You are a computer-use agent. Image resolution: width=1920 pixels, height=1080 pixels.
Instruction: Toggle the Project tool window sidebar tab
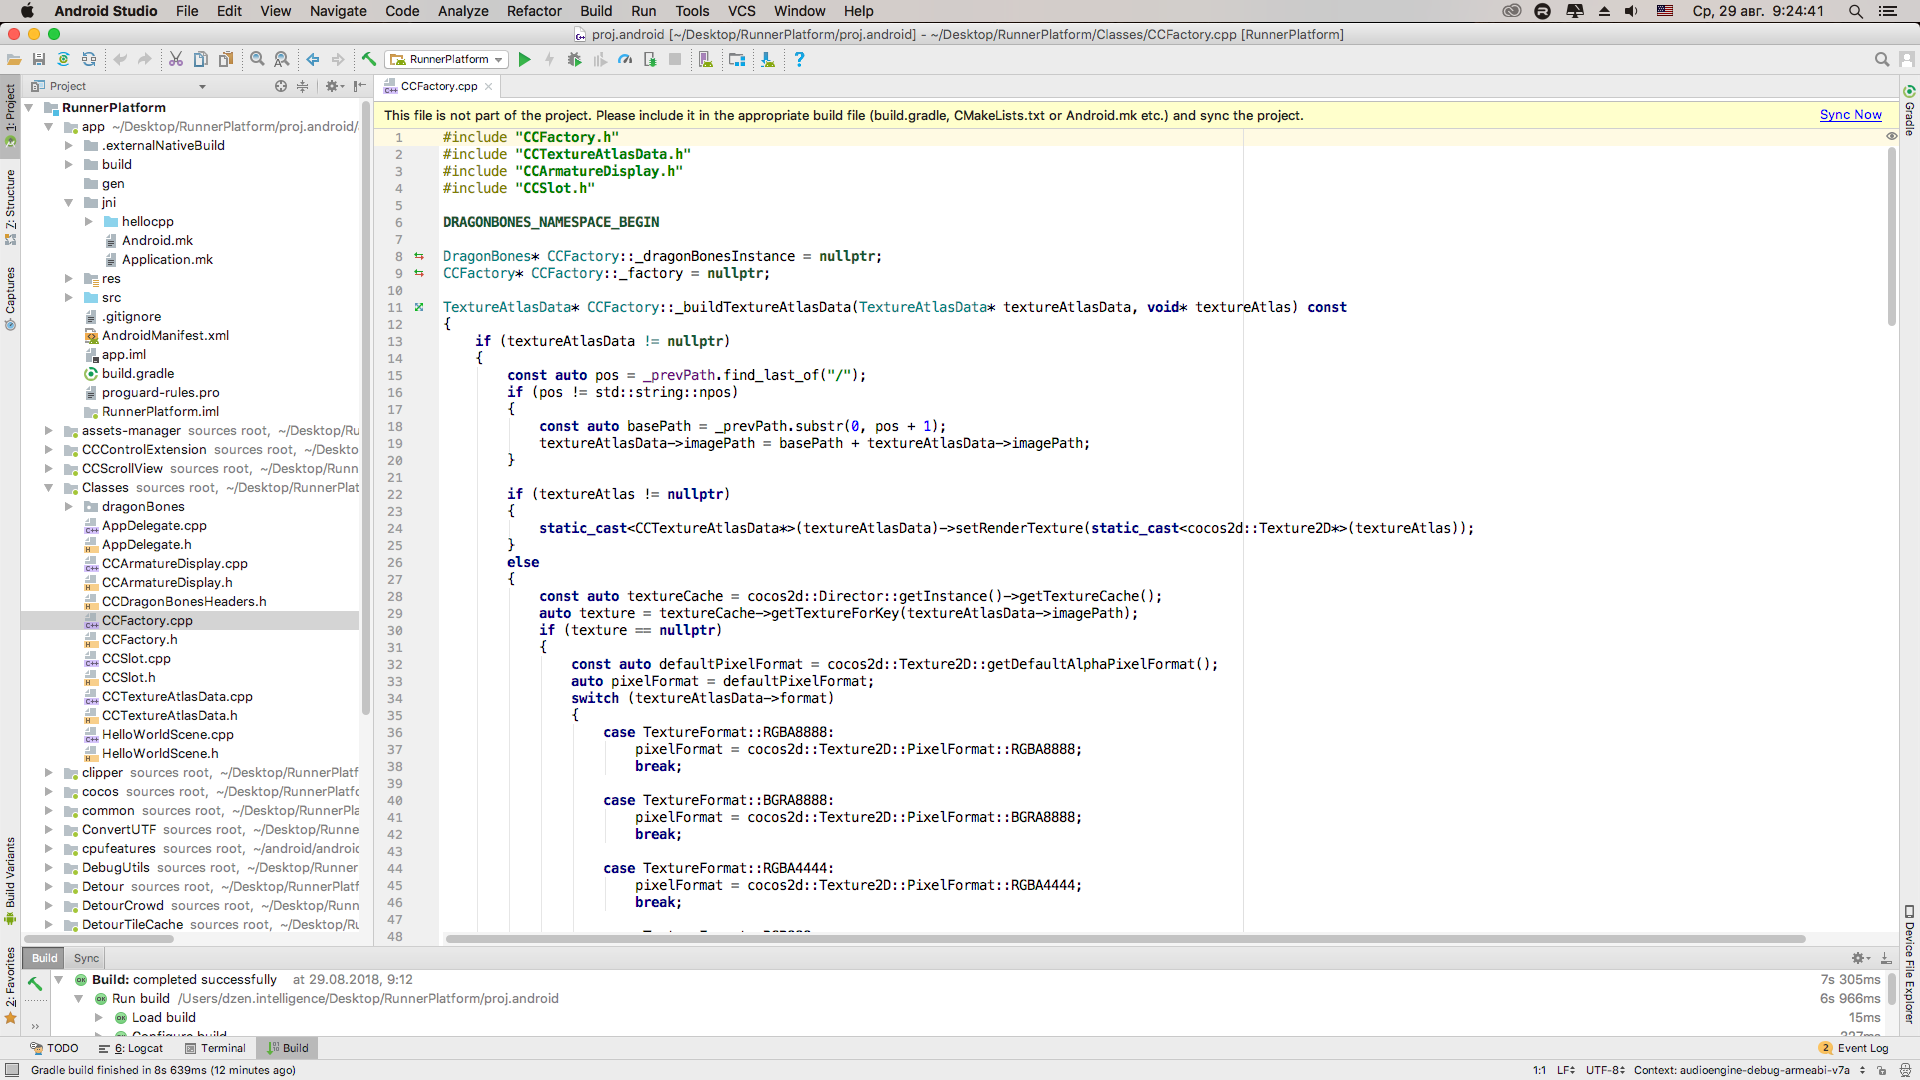[11, 112]
